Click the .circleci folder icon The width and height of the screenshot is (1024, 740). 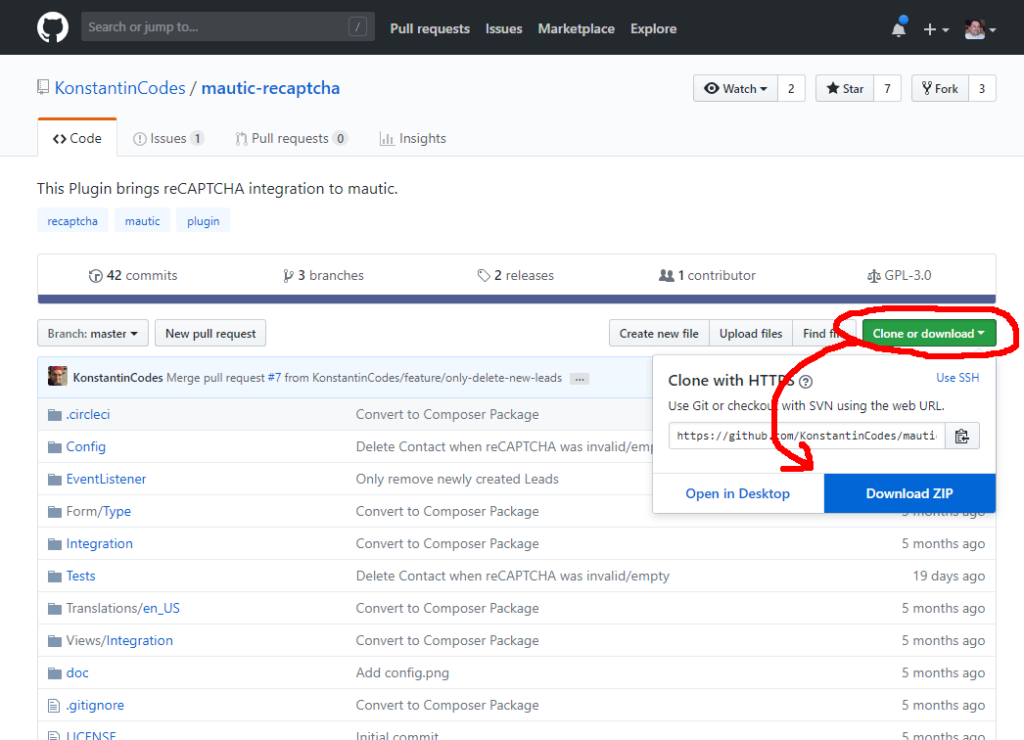(55, 415)
